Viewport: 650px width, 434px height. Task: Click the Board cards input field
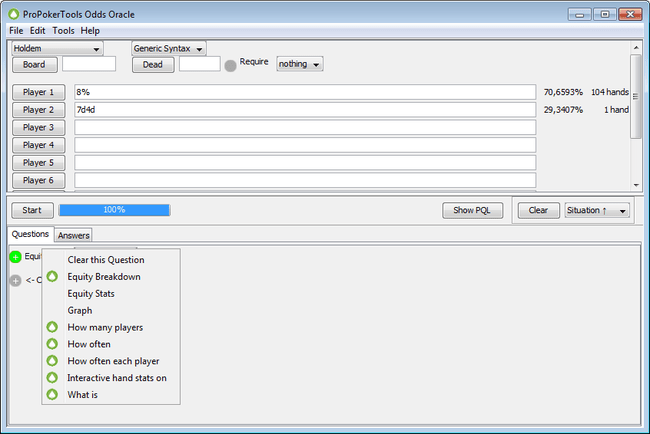click(89, 64)
